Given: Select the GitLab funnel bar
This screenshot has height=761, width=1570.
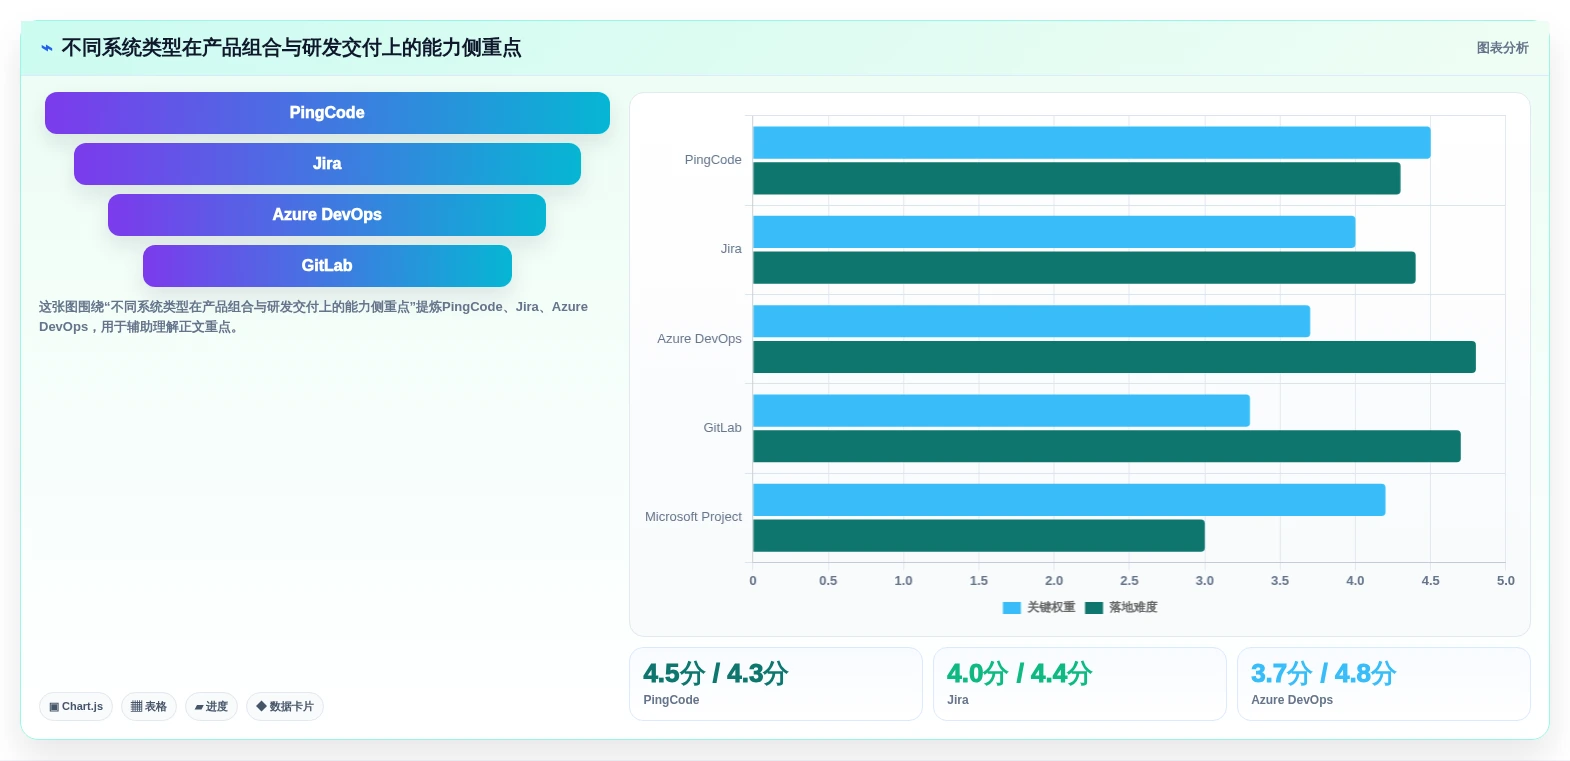Looking at the screenshot, I should [327, 266].
